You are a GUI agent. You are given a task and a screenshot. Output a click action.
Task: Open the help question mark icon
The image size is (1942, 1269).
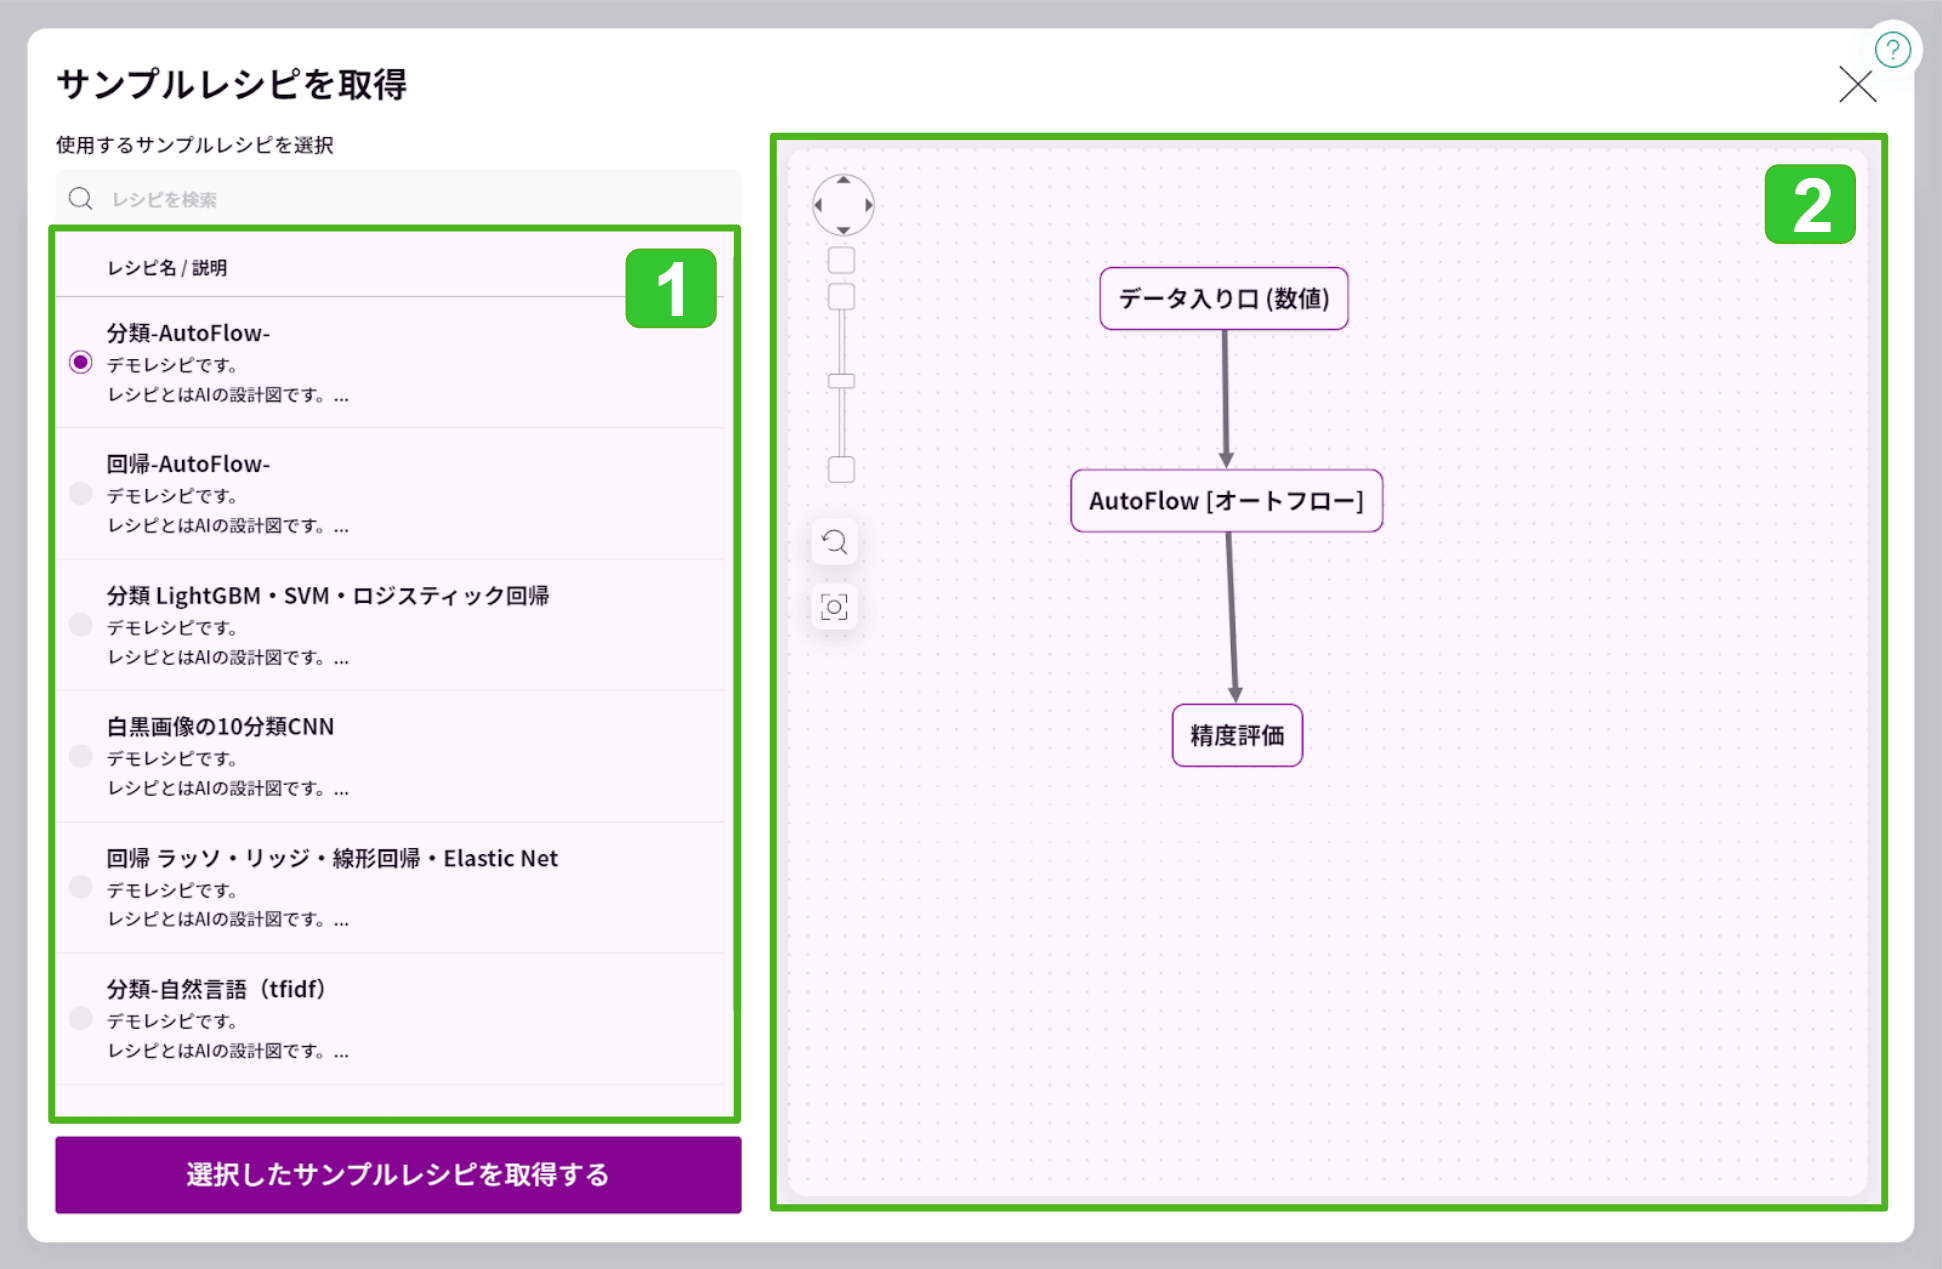click(1892, 49)
